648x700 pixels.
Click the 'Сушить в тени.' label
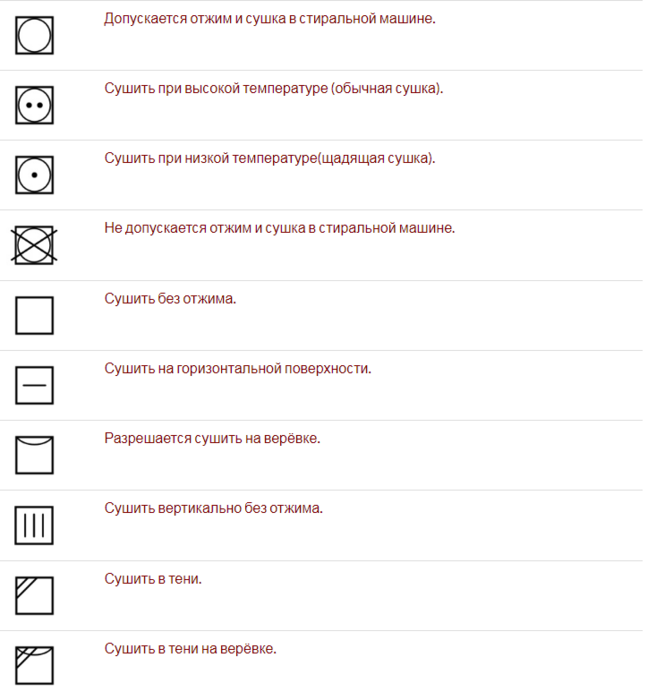[153, 579]
